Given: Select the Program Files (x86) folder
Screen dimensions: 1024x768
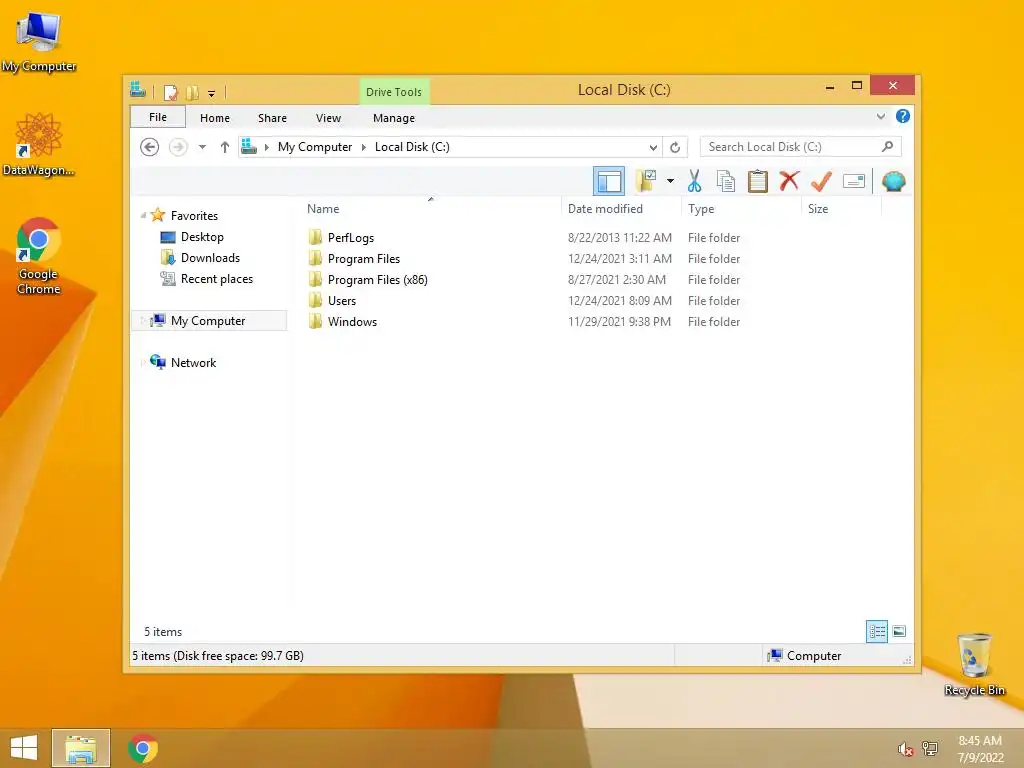Looking at the screenshot, I should coord(377,280).
